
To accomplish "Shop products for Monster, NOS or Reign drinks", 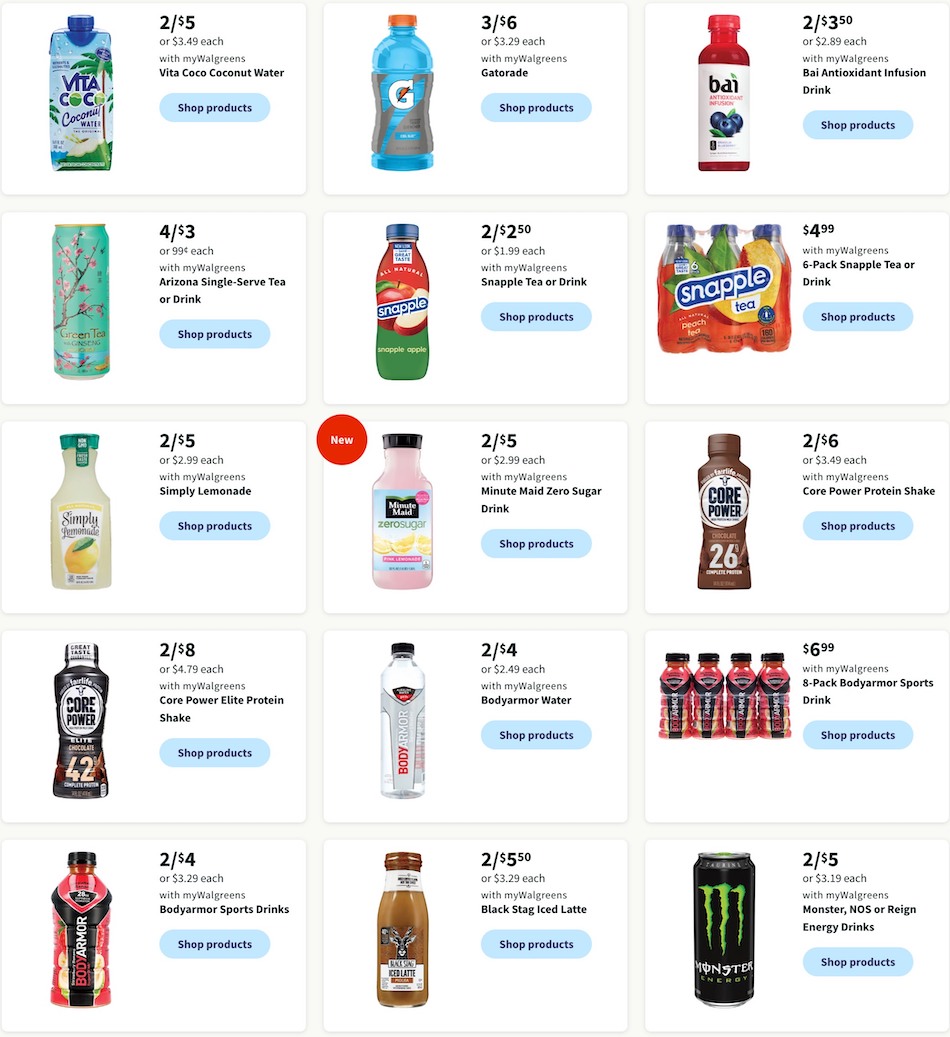I will point(857,961).
